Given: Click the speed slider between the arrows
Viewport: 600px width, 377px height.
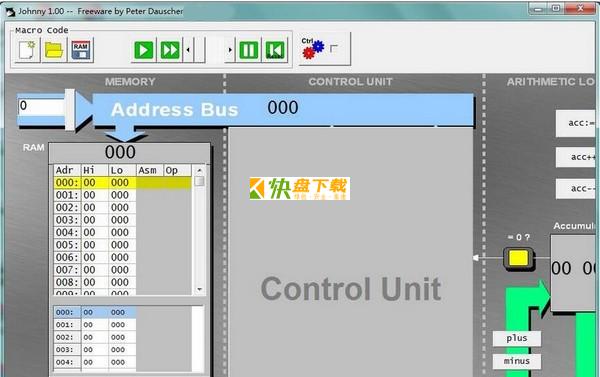Looking at the screenshot, I should 209,50.
